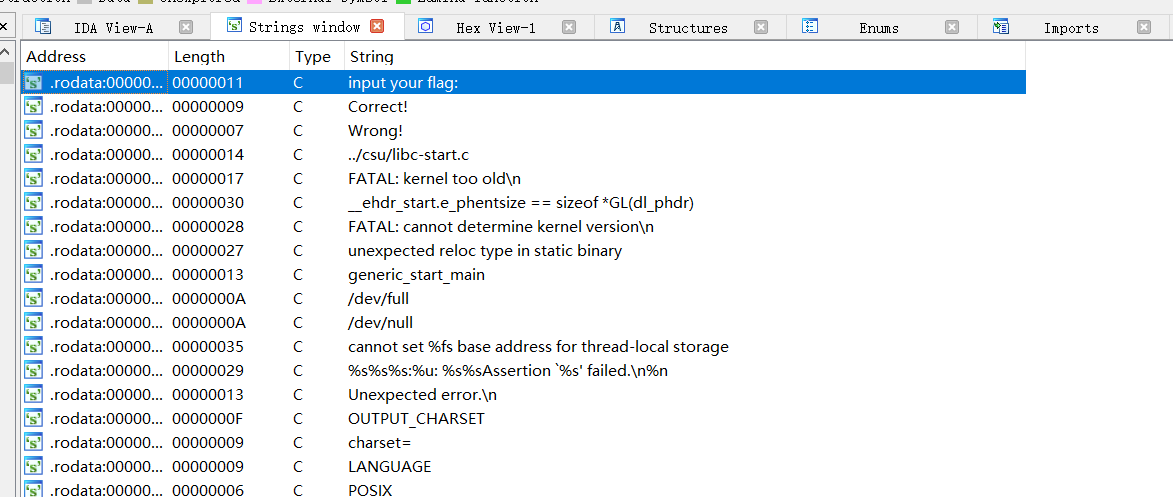Open the Structures tab
This screenshot has width=1173, height=497.
click(688, 28)
